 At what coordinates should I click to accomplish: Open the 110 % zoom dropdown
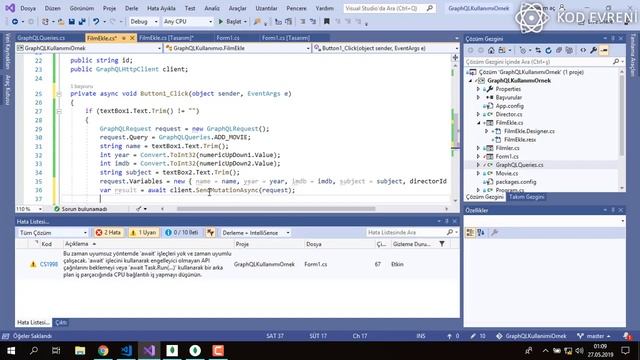coord(29,209)
